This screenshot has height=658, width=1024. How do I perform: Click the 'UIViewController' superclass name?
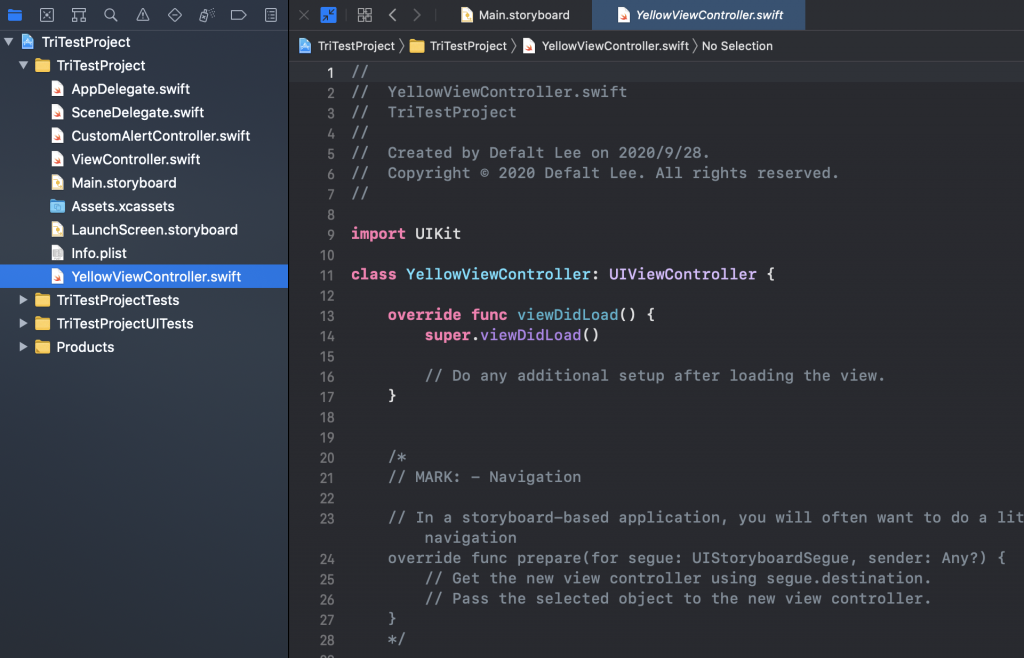[682, 274]
